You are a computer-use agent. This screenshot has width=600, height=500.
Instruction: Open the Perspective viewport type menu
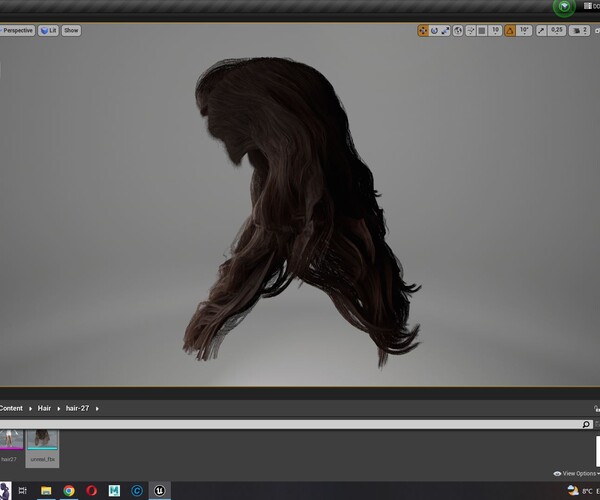[x=17, y=31]
